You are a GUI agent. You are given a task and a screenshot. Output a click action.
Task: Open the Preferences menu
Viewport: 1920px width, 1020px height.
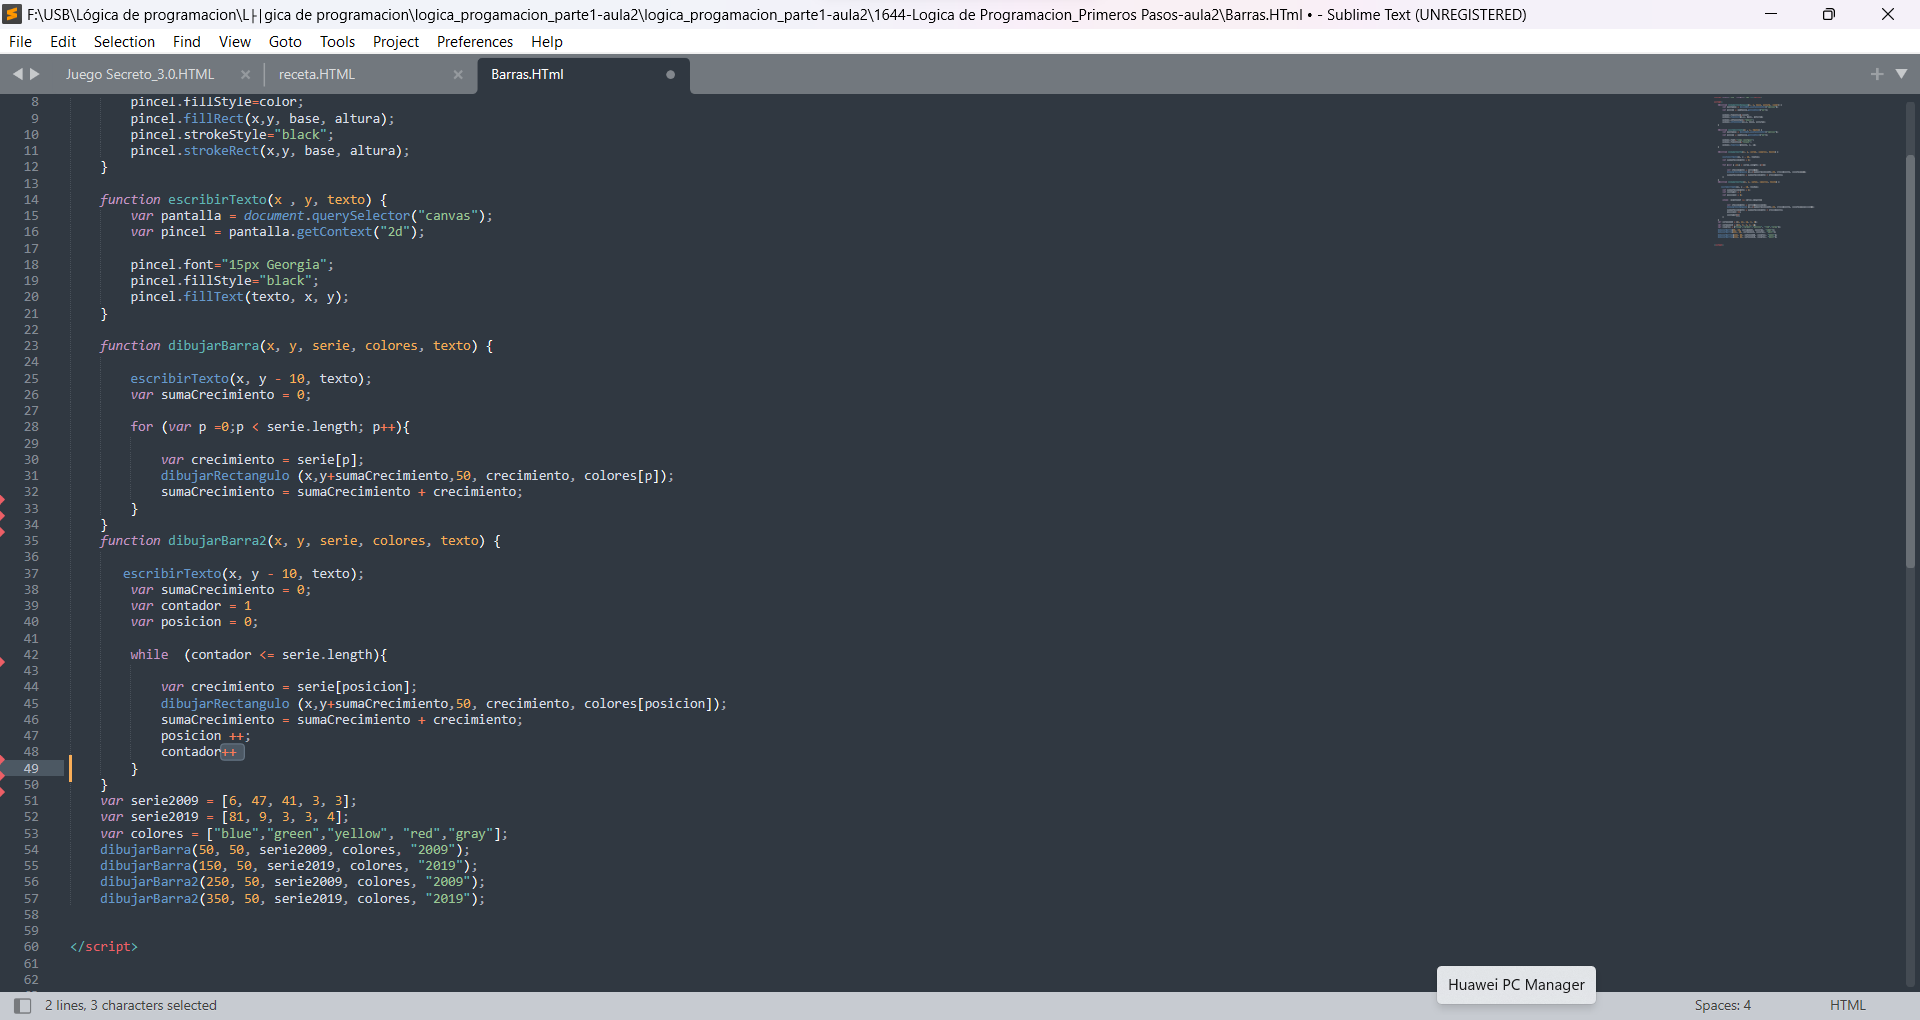point(475,42)
